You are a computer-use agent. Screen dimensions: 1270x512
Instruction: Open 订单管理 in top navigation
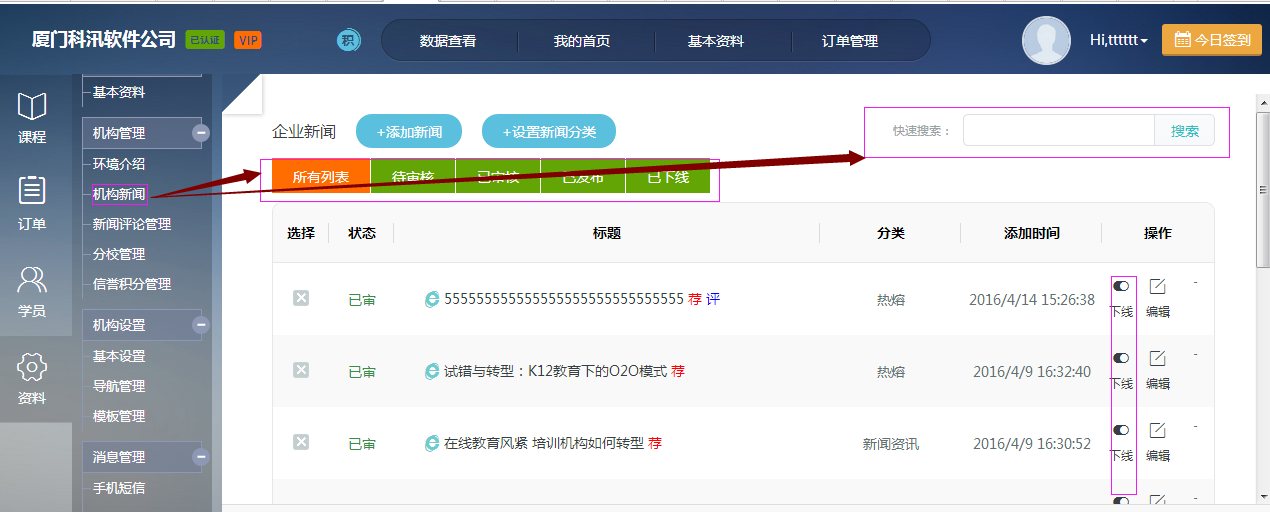point(850,41)
